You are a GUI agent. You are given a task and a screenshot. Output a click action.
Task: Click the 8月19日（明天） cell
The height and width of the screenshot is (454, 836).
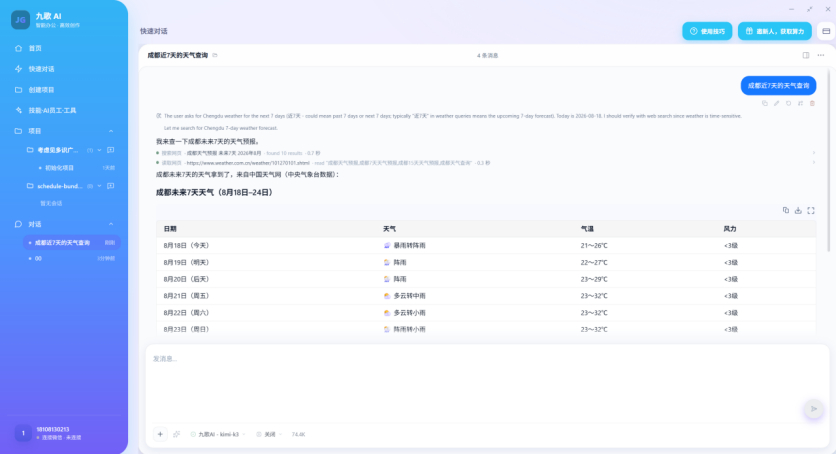pyautogui.click(x=186, y=262)
